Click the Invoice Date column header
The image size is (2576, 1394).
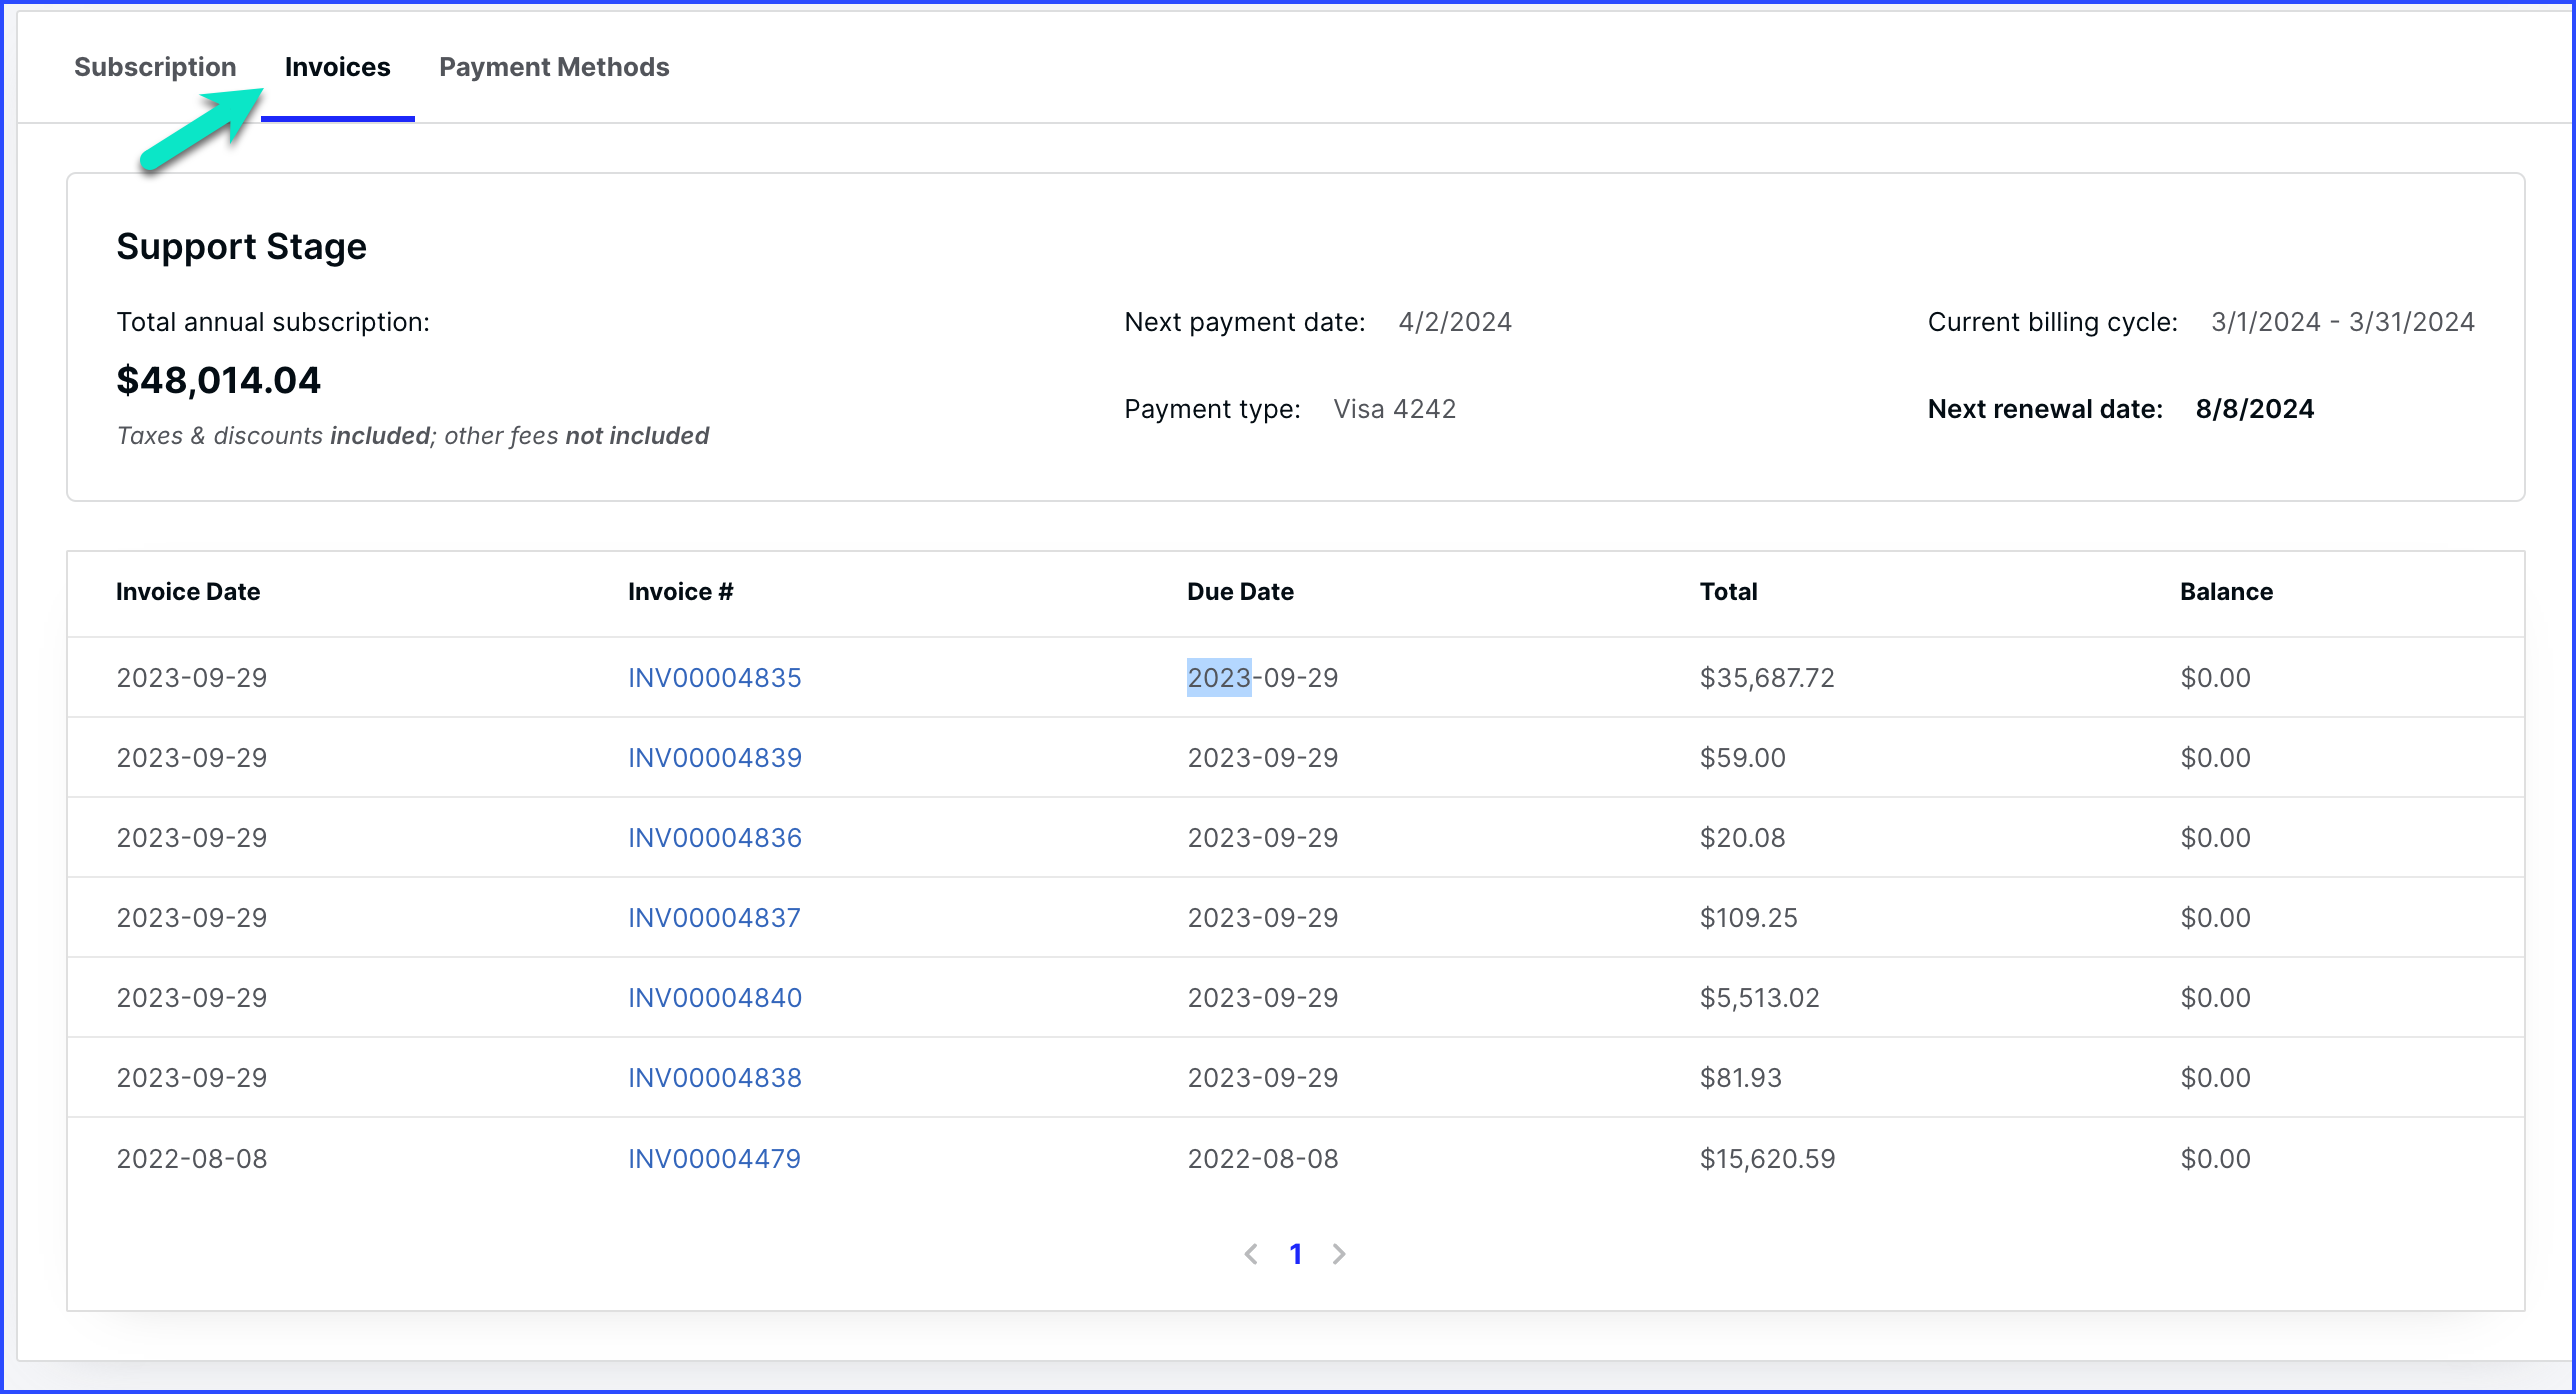(188, 592)
